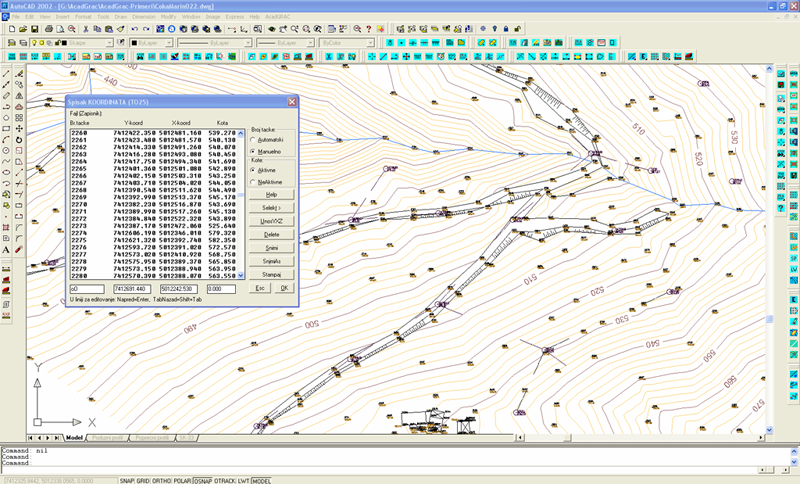Select the Line draw tool
This screenshot has height=484, width=800.
[6, 75]
